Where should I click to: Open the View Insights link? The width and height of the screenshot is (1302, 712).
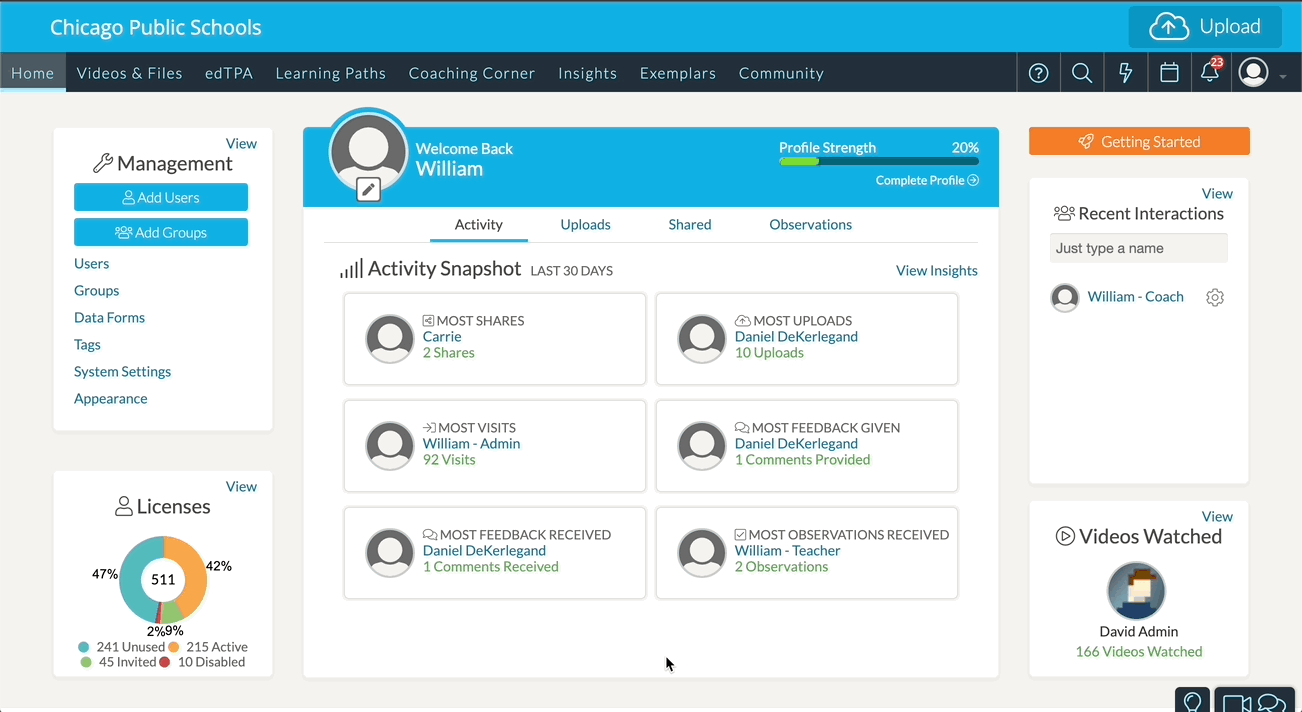(x=936, y=271)
